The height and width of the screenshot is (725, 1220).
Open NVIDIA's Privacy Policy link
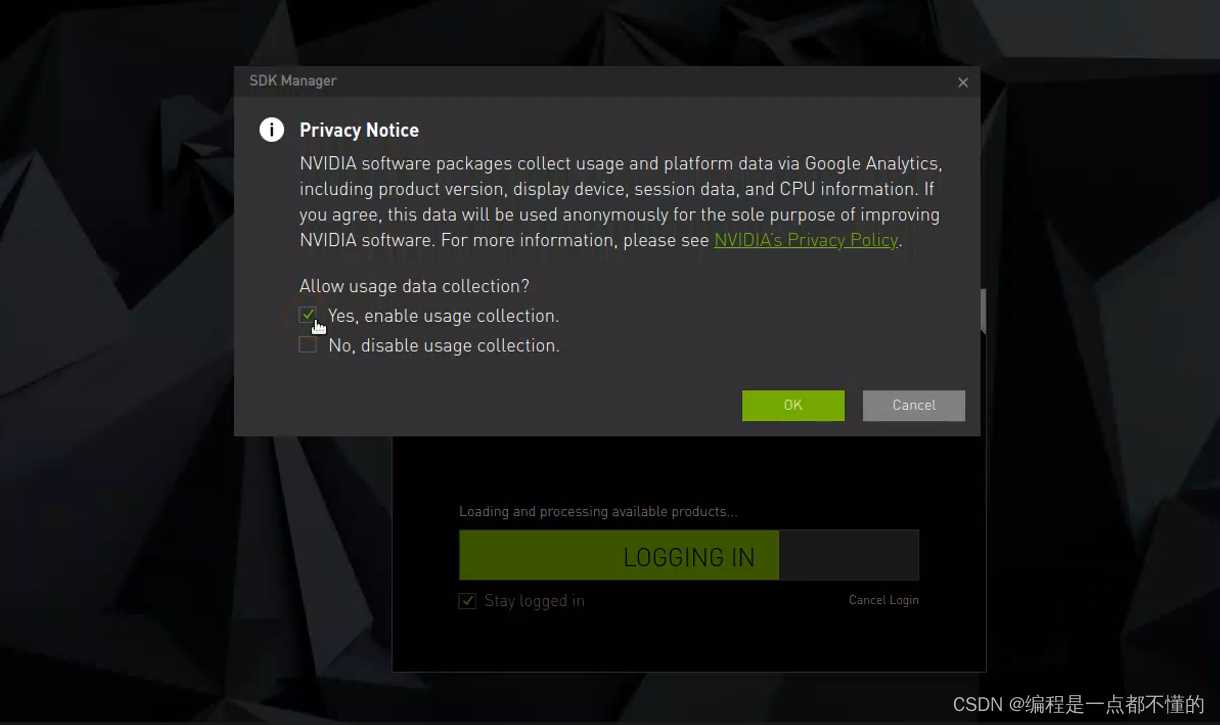pyautogui.click(x=806, y=240)
